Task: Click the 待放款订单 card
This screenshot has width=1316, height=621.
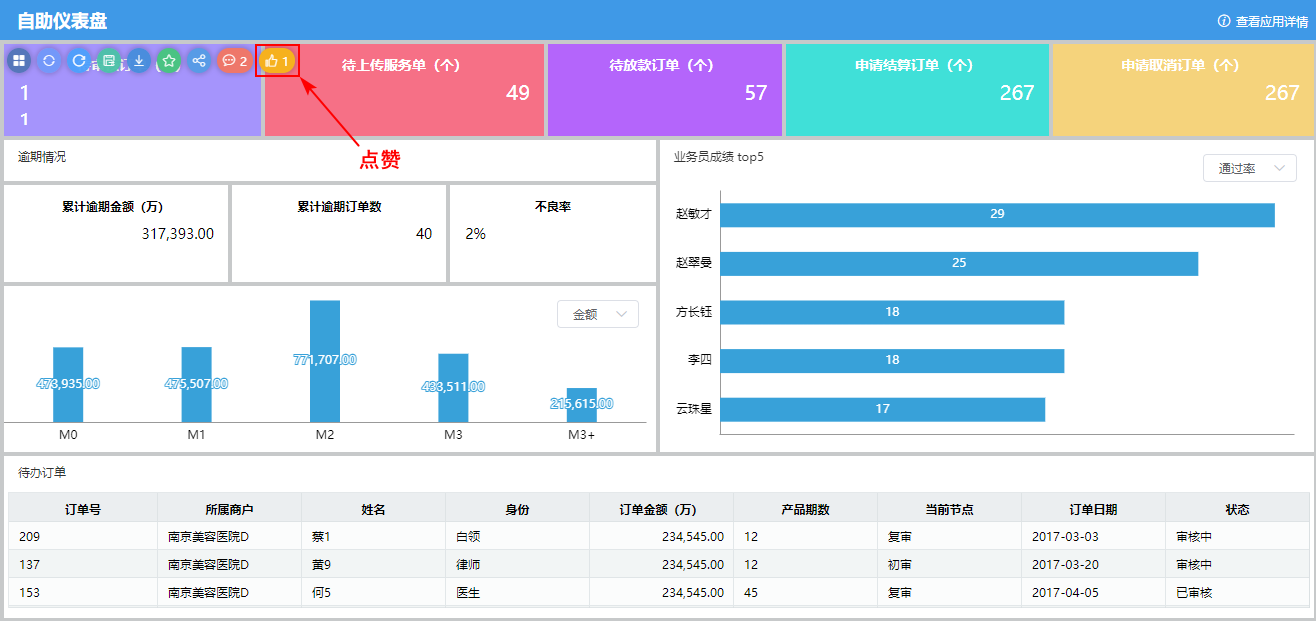Action: pyautogui.click(x=664, y=89)
